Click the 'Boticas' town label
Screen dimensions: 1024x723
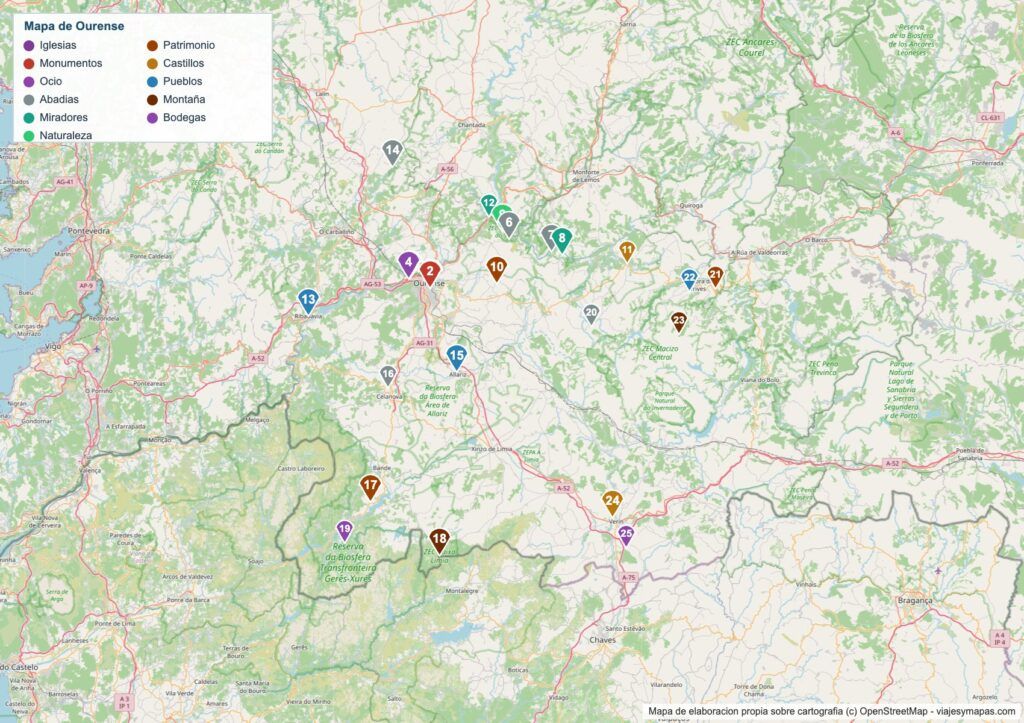coord(518,670)
